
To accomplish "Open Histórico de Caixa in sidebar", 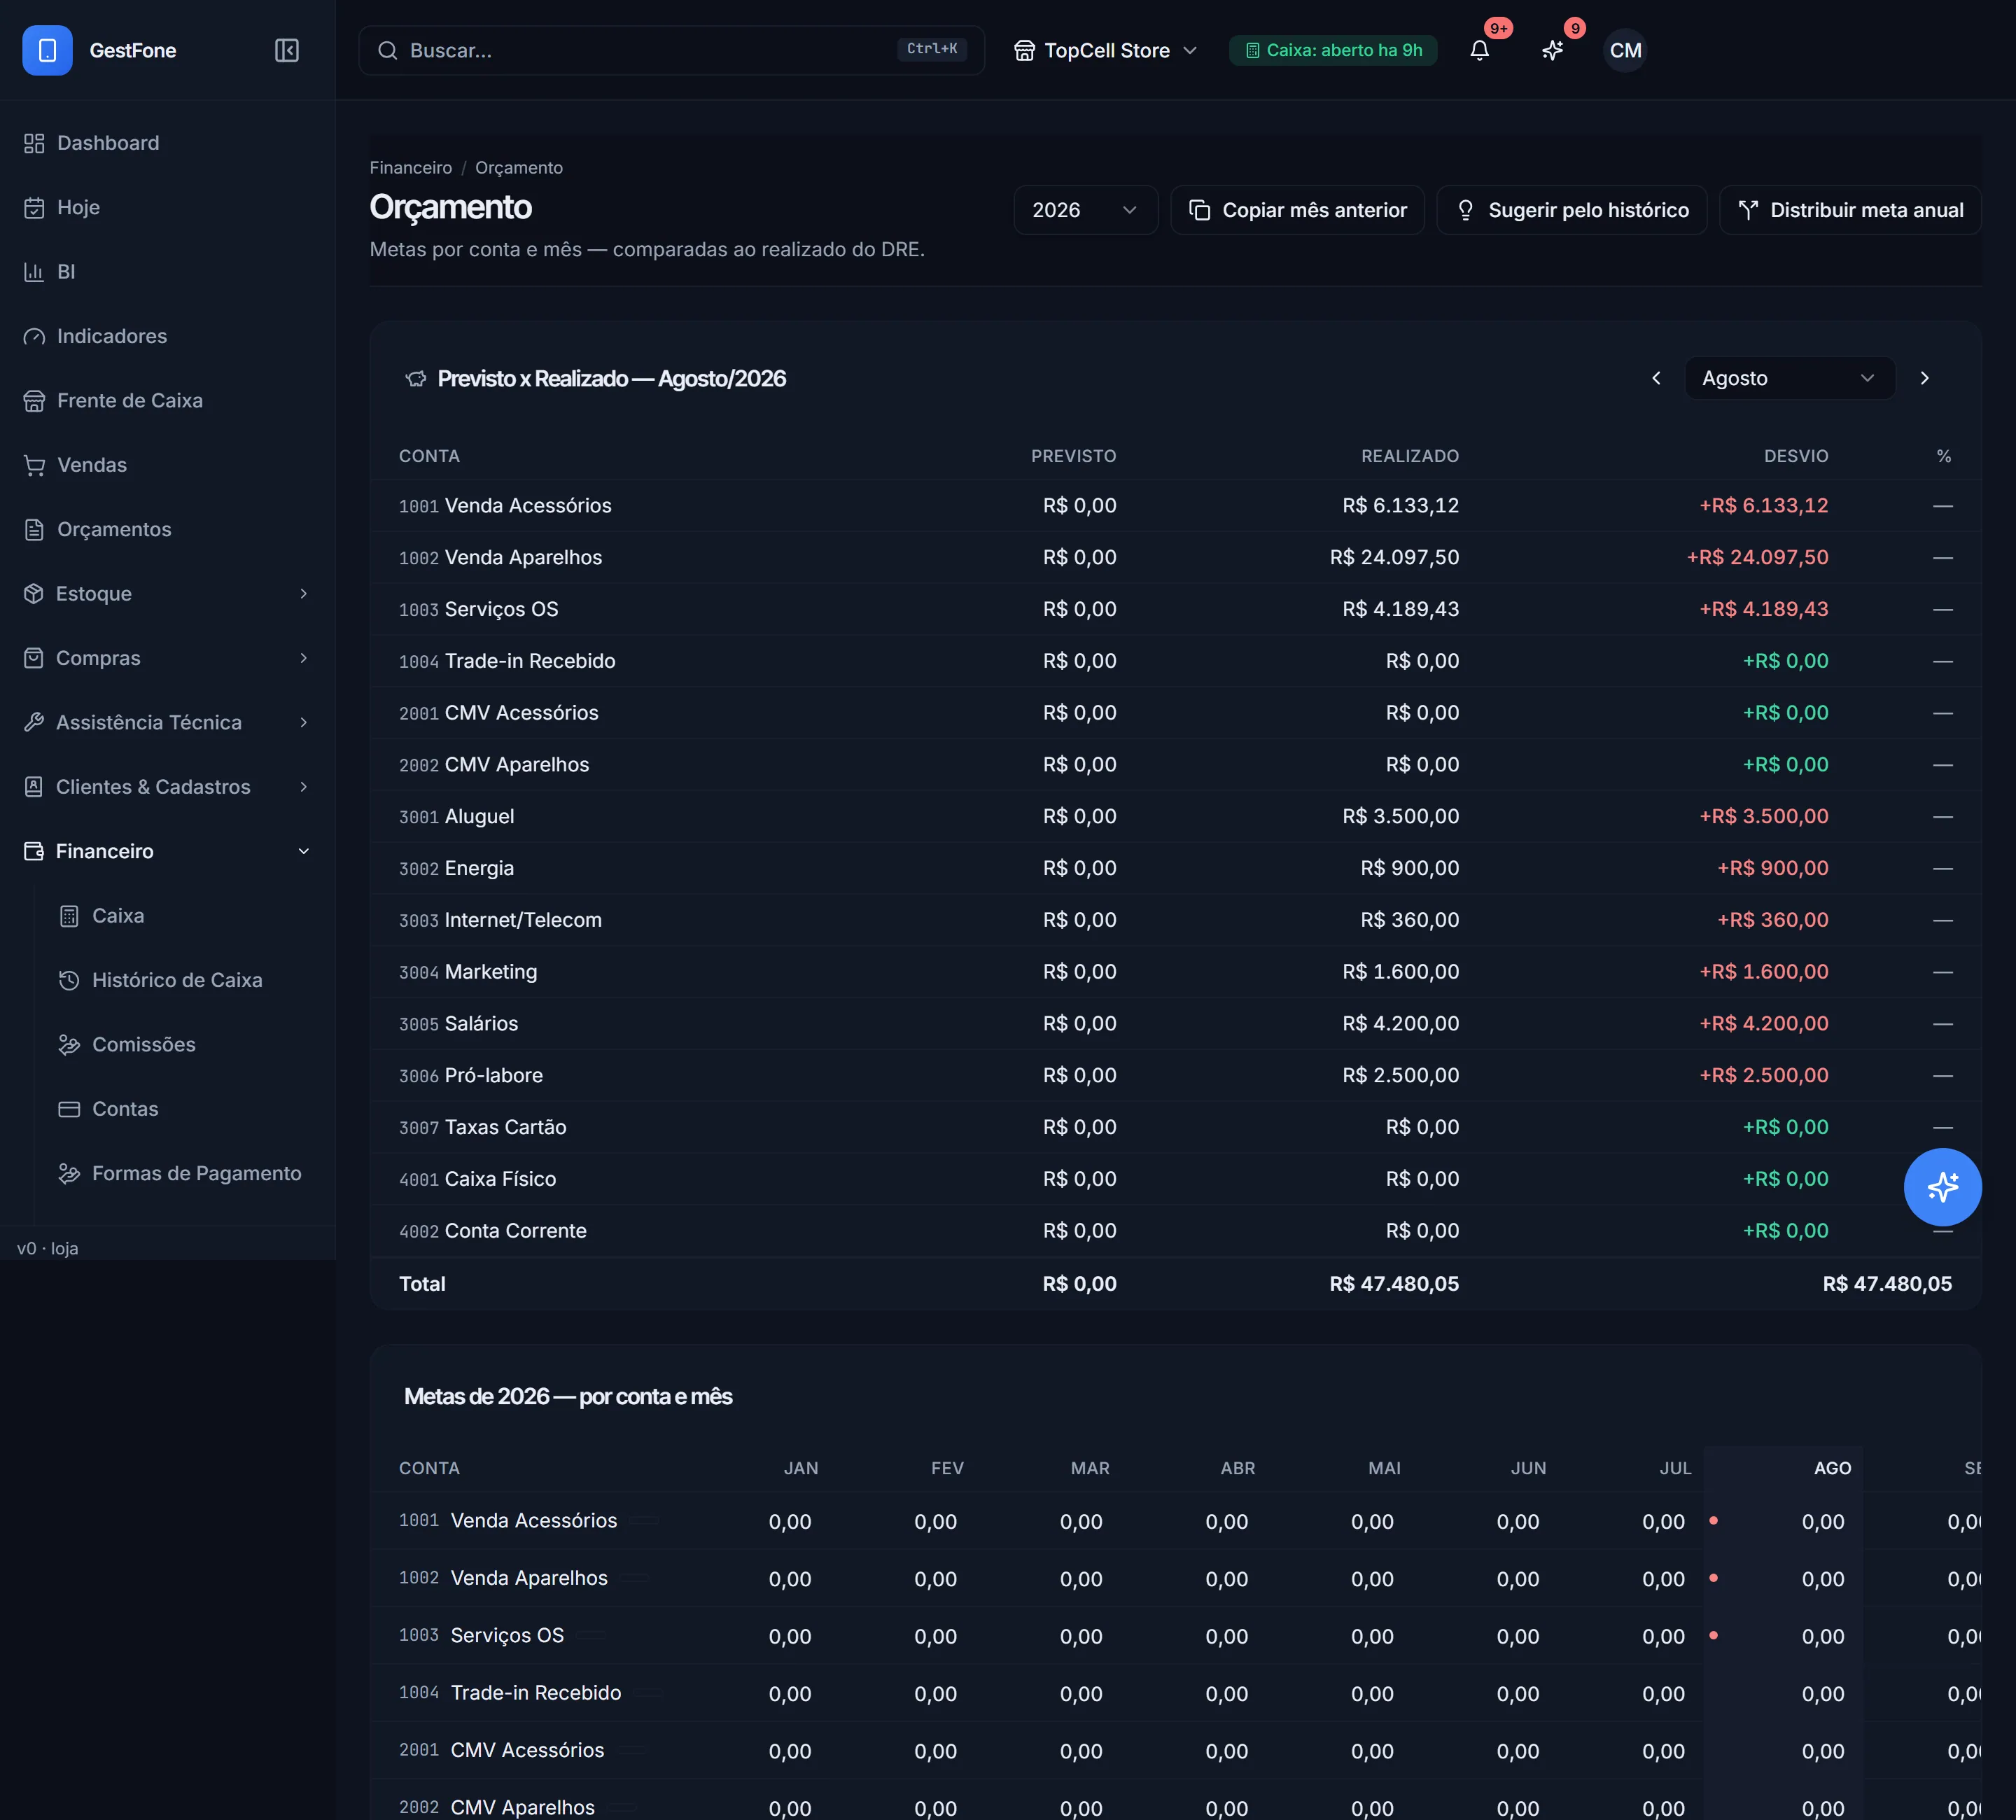I will pyautogui.click(x=177, y=980).
